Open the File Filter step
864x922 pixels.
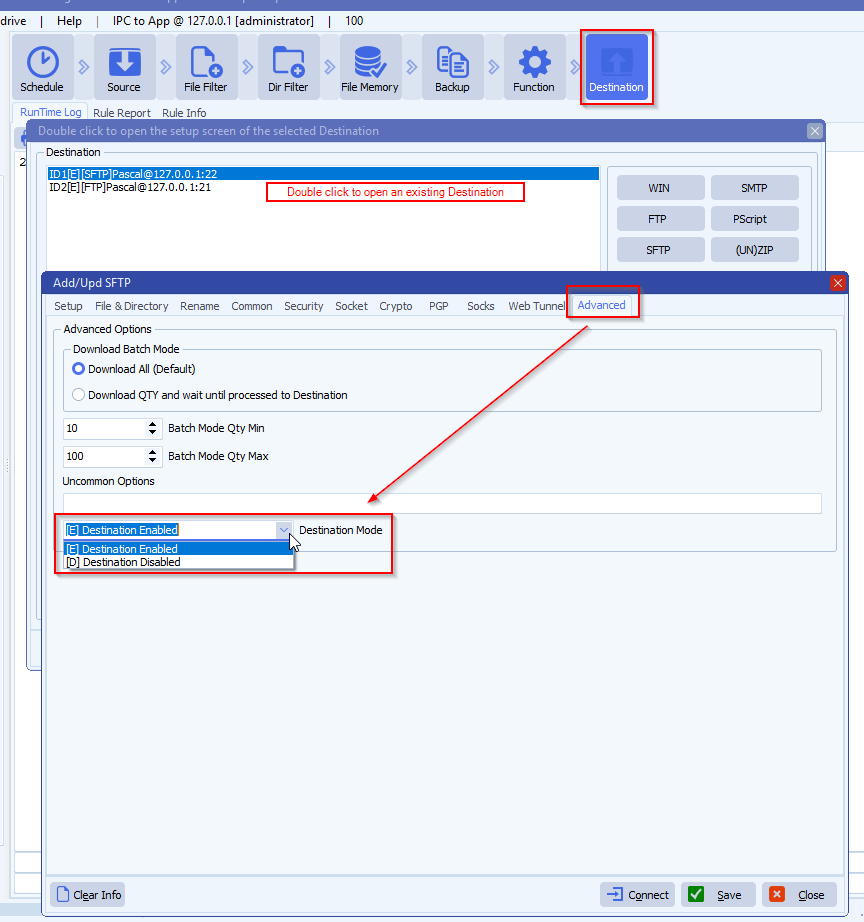point(206,67)
